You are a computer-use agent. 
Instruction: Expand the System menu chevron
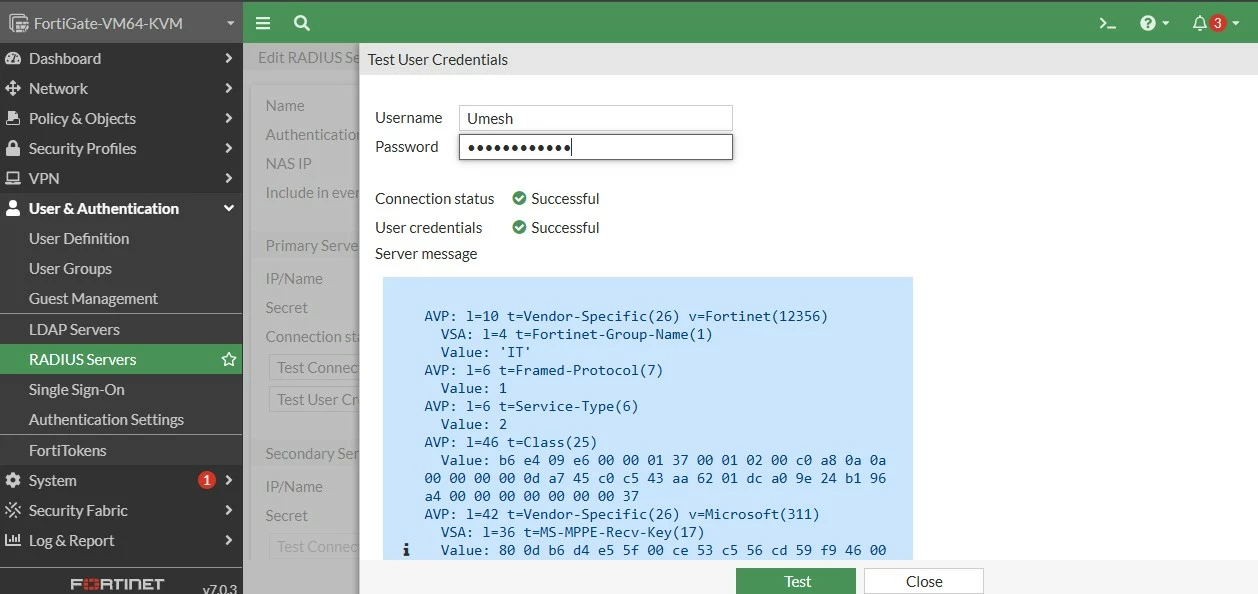(x=229, y=480)
